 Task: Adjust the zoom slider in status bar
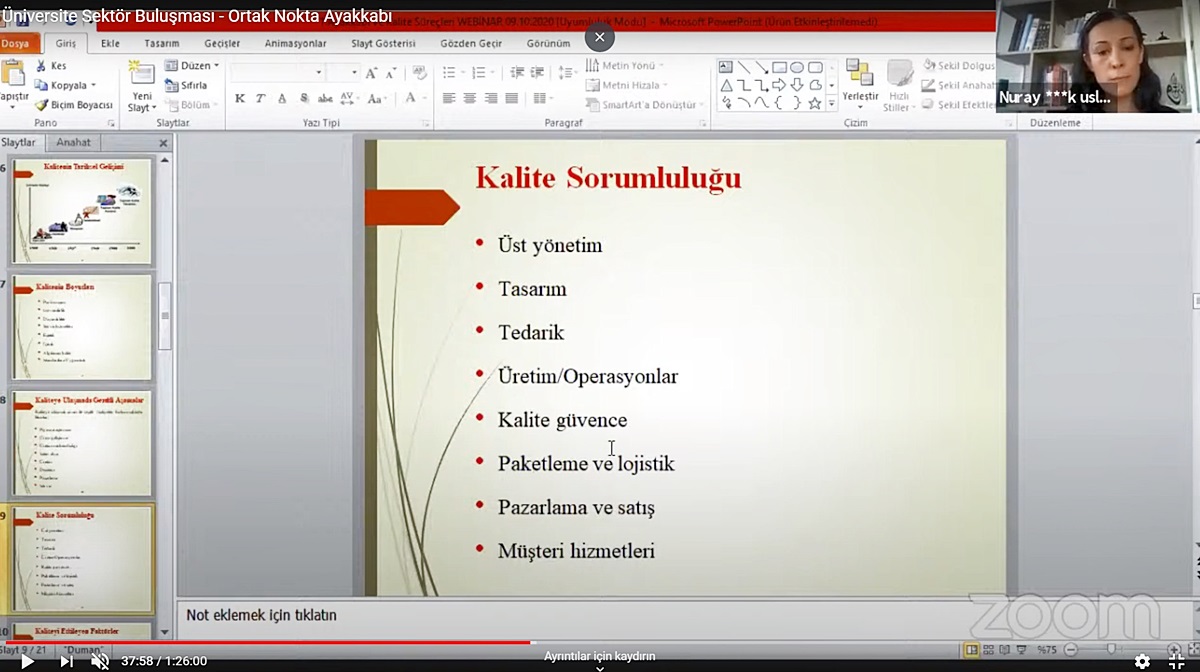click(1110, 650)
